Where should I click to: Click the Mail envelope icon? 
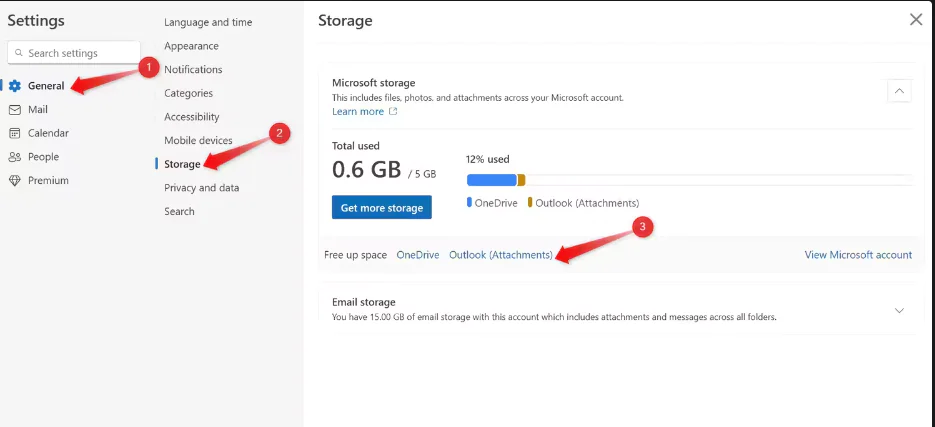click(15, 110)
